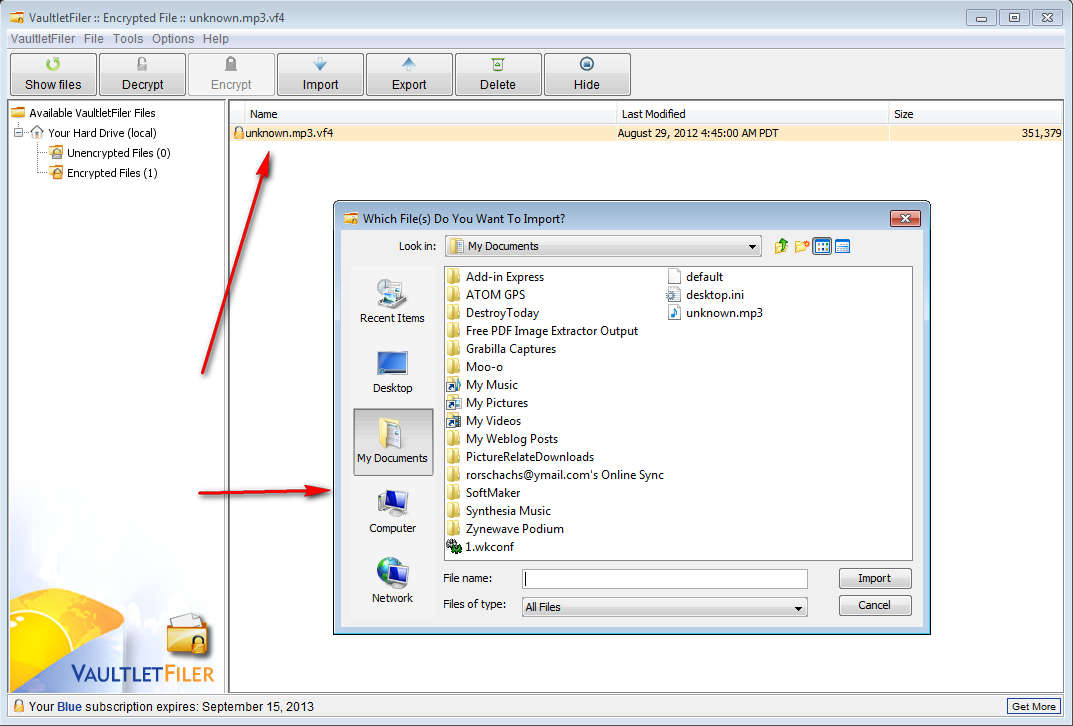Open the Files of type dropdown
The height and width of the screenshot is (726, 1073).
tap(664, 607)
